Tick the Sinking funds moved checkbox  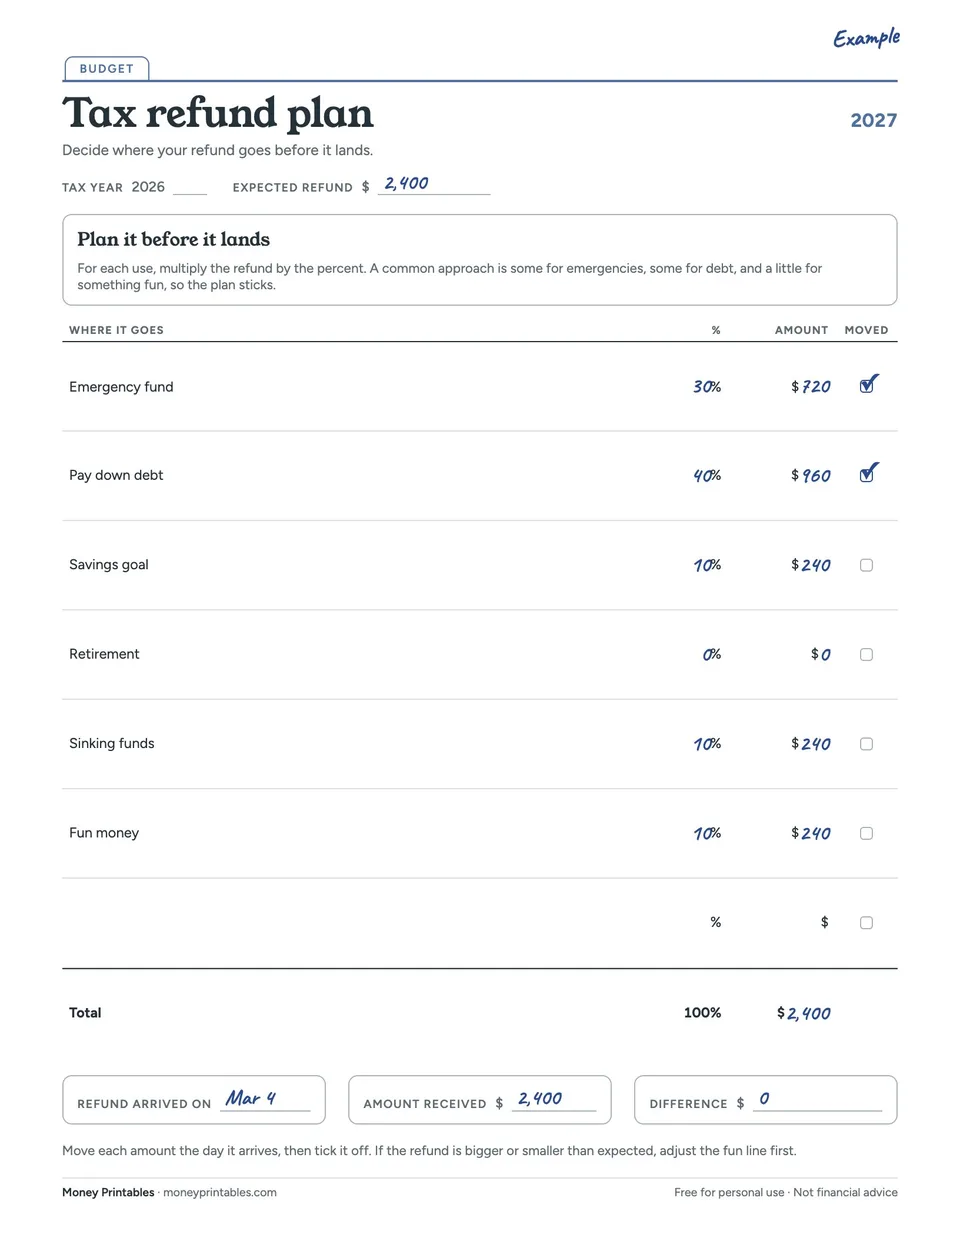[866, 744]
